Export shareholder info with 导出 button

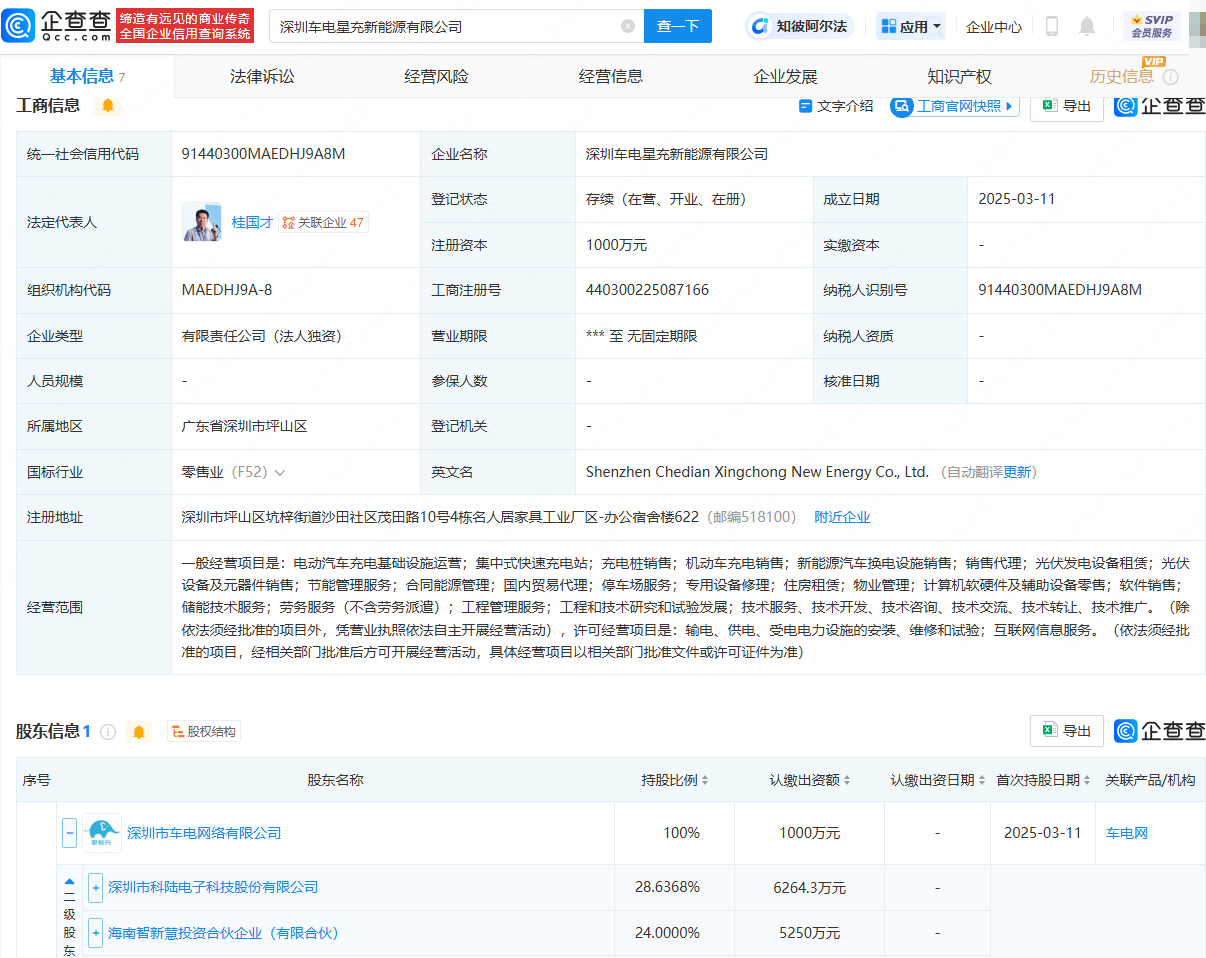(x=1066, y=731)
